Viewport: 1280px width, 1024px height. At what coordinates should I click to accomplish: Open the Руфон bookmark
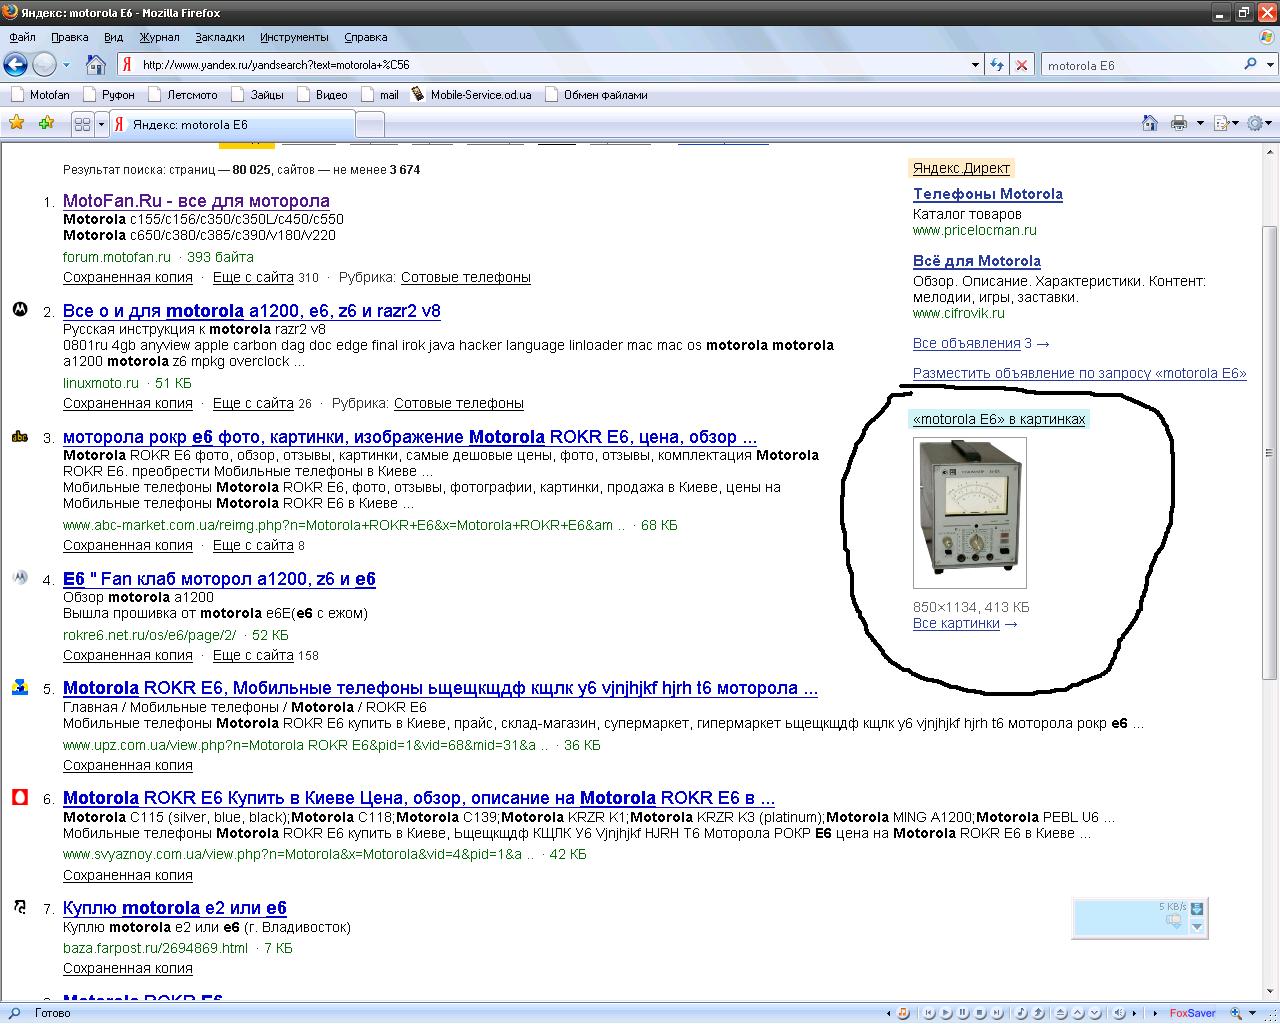click(x=108, y=95)
